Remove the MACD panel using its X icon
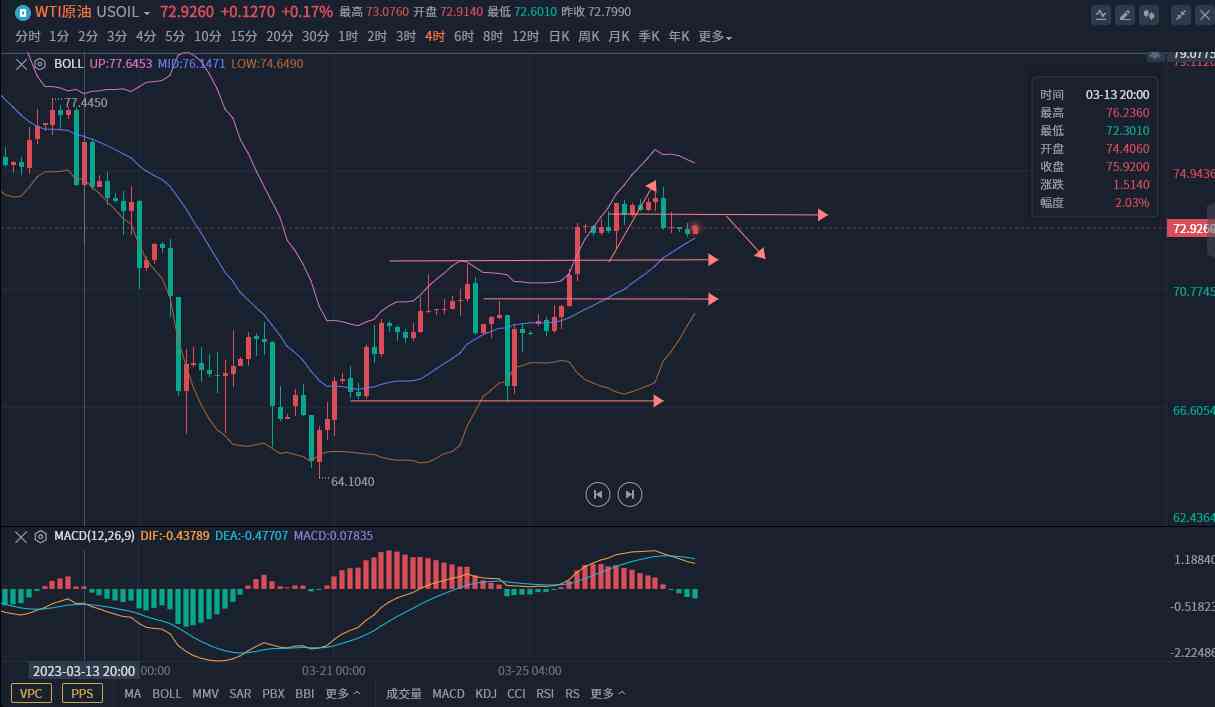The image size is (1215, 707). tap(22, 536)
